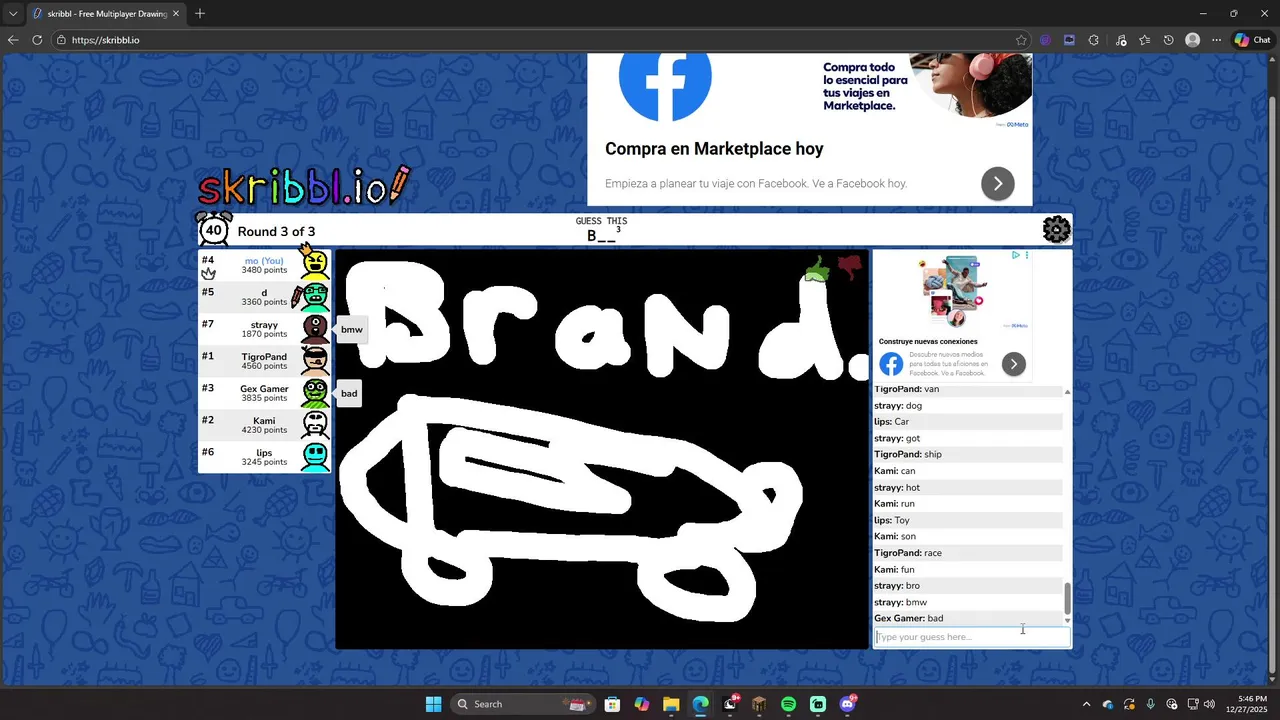Click the thumbs up like icon
This screenshot has width=1280, height=720.
click(x=818, y=269)
